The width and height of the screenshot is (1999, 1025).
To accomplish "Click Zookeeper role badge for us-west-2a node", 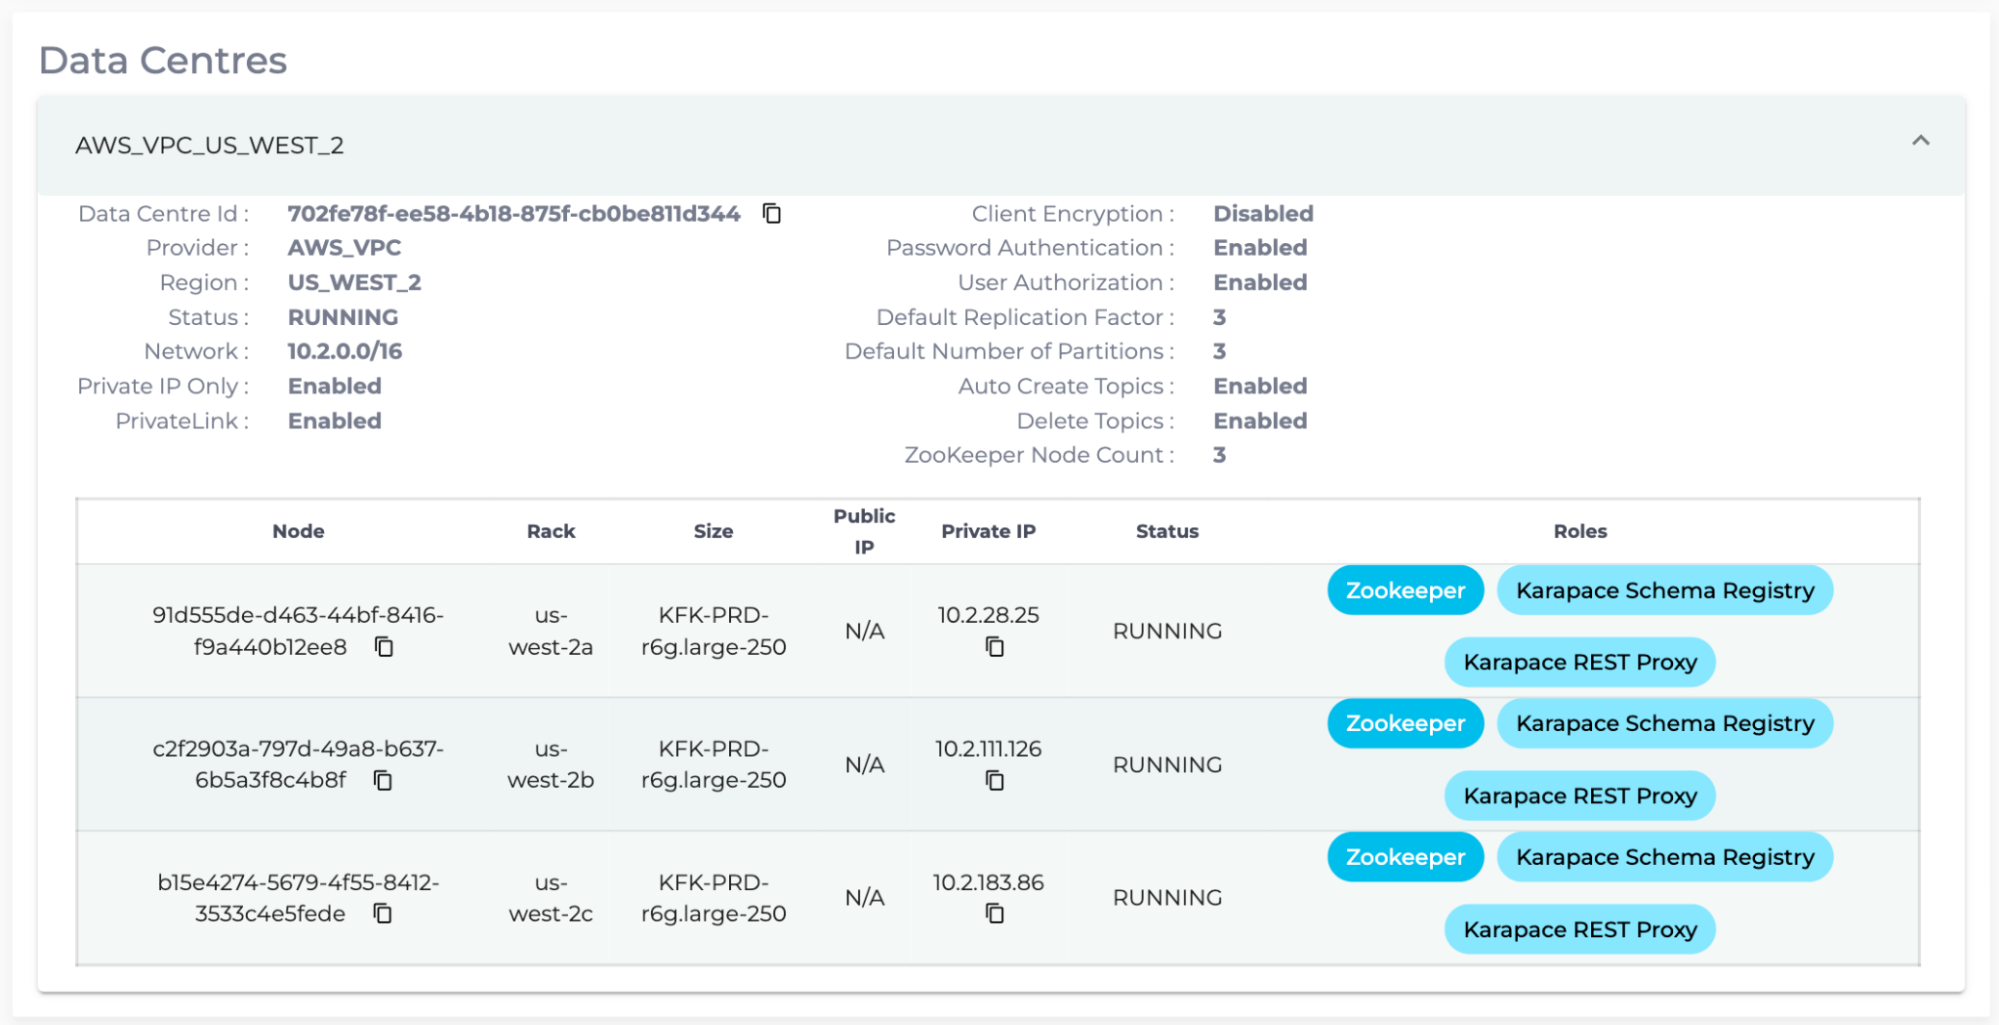I will click(1404, 590).
